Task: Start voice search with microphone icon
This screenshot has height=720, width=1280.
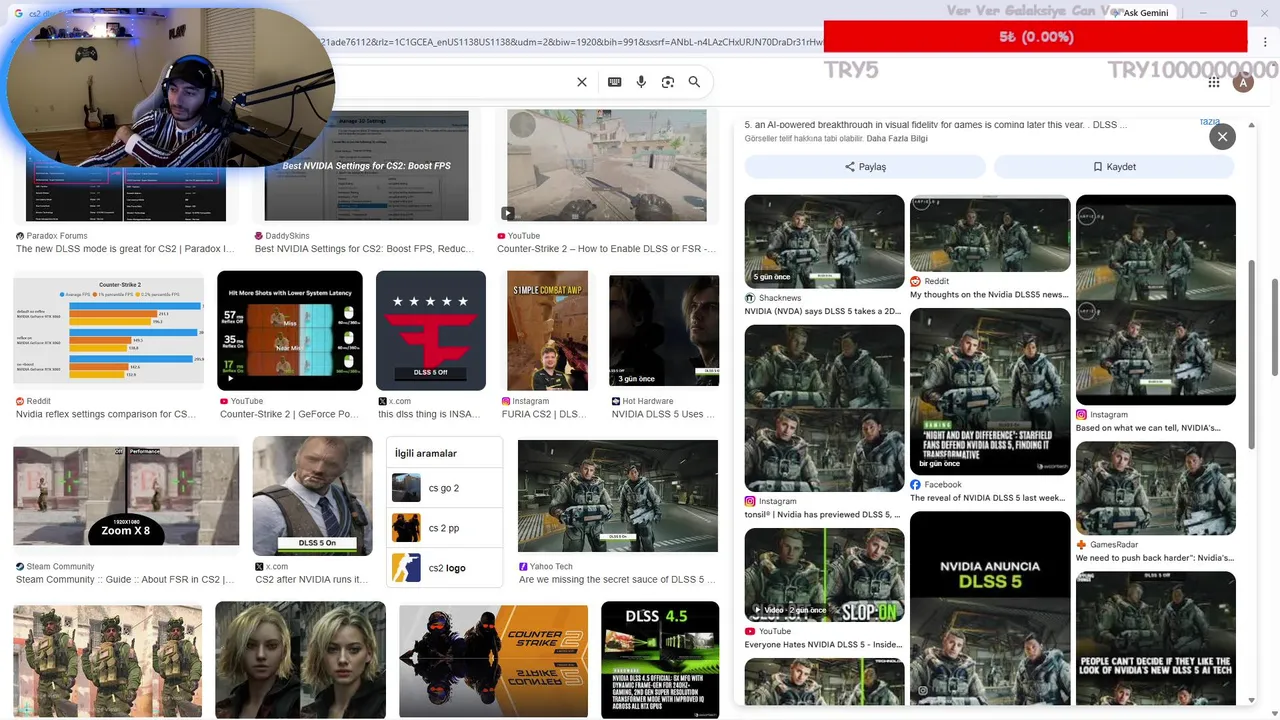Action: (641, 82)
